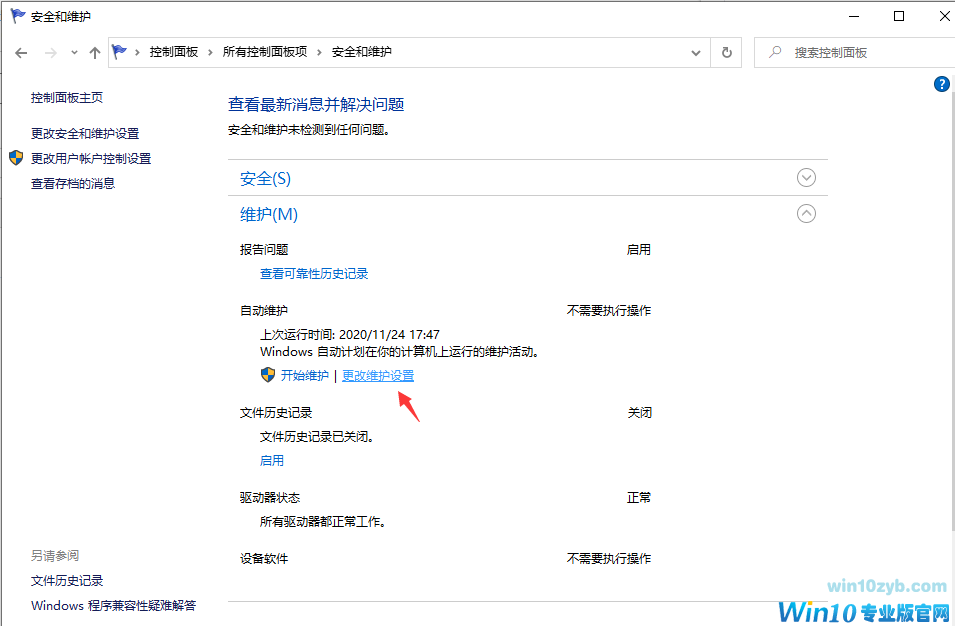Click the magnifier icon in the search box

coord(775,52)
